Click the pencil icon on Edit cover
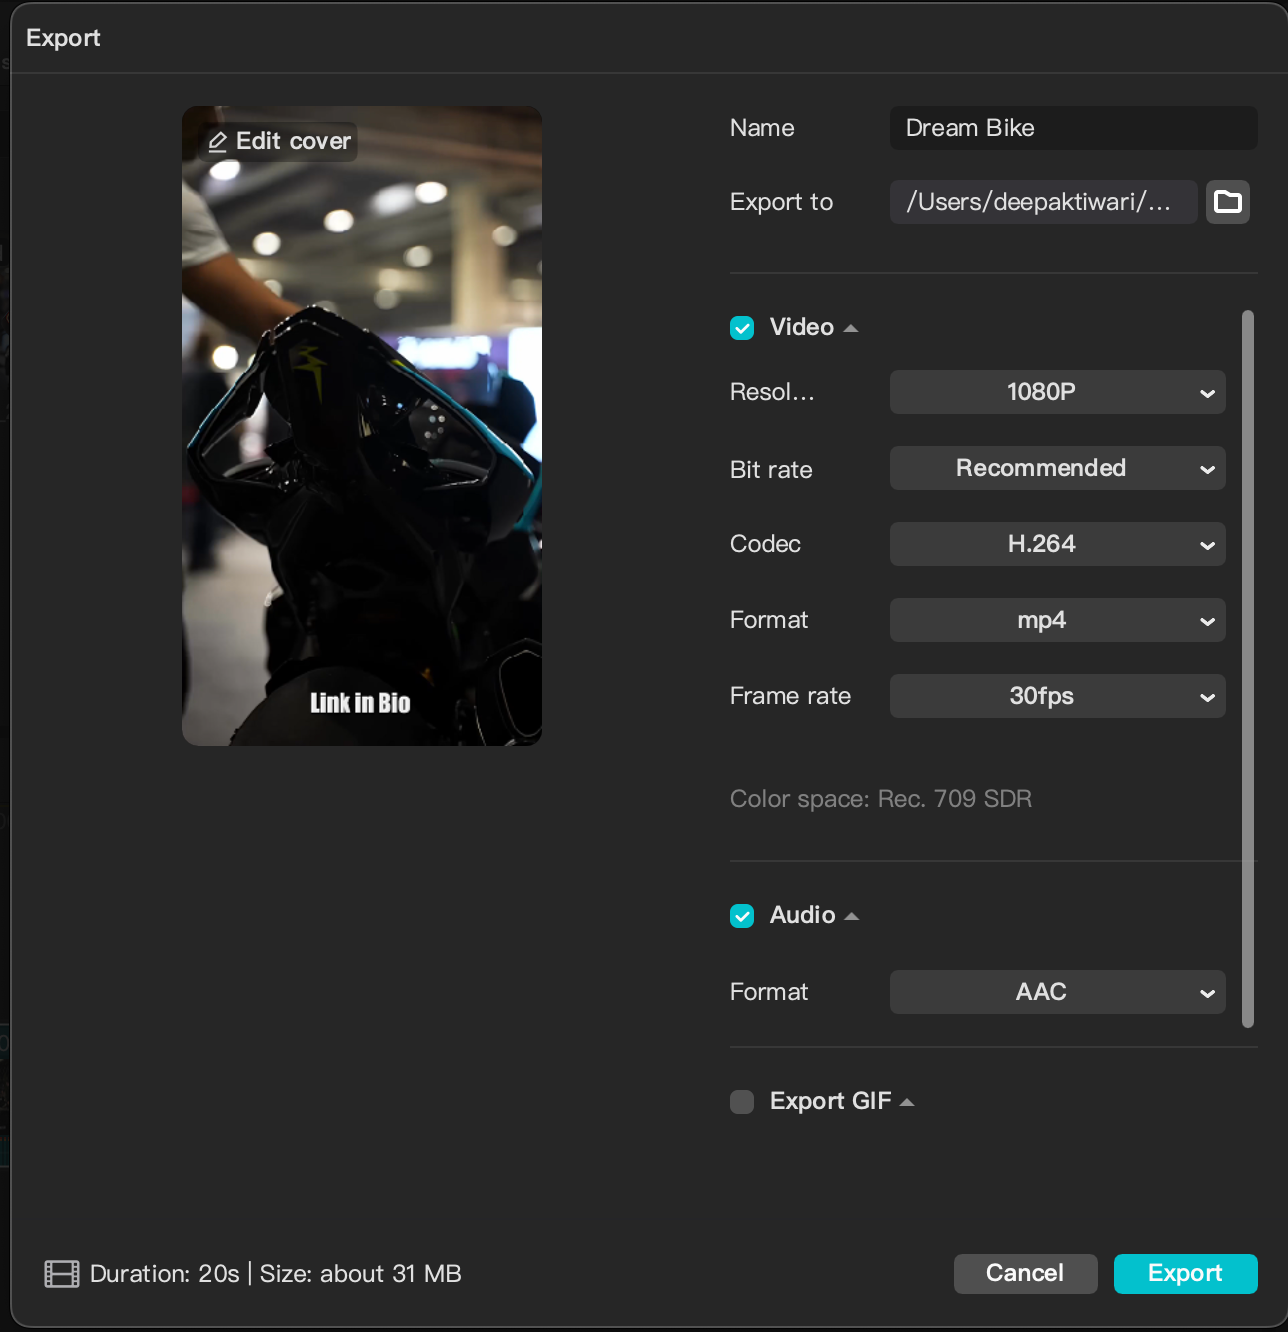 pyautogui.click(x=217, y=142)
